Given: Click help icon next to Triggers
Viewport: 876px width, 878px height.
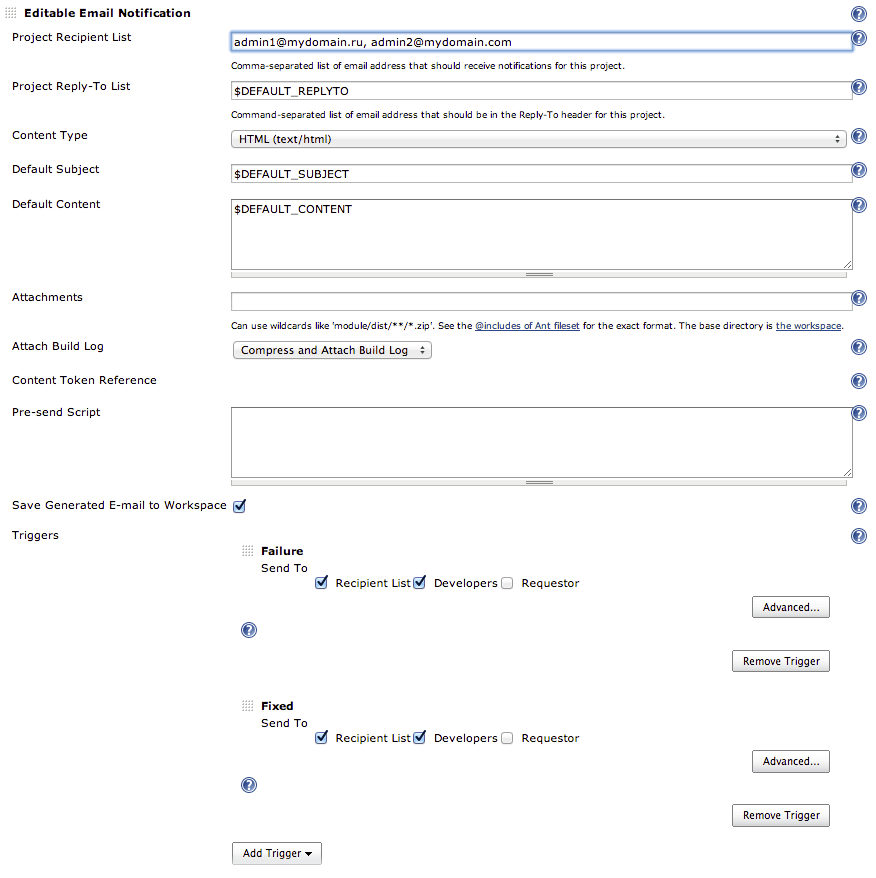Looking at the screenshot, I should pos(858,536).
